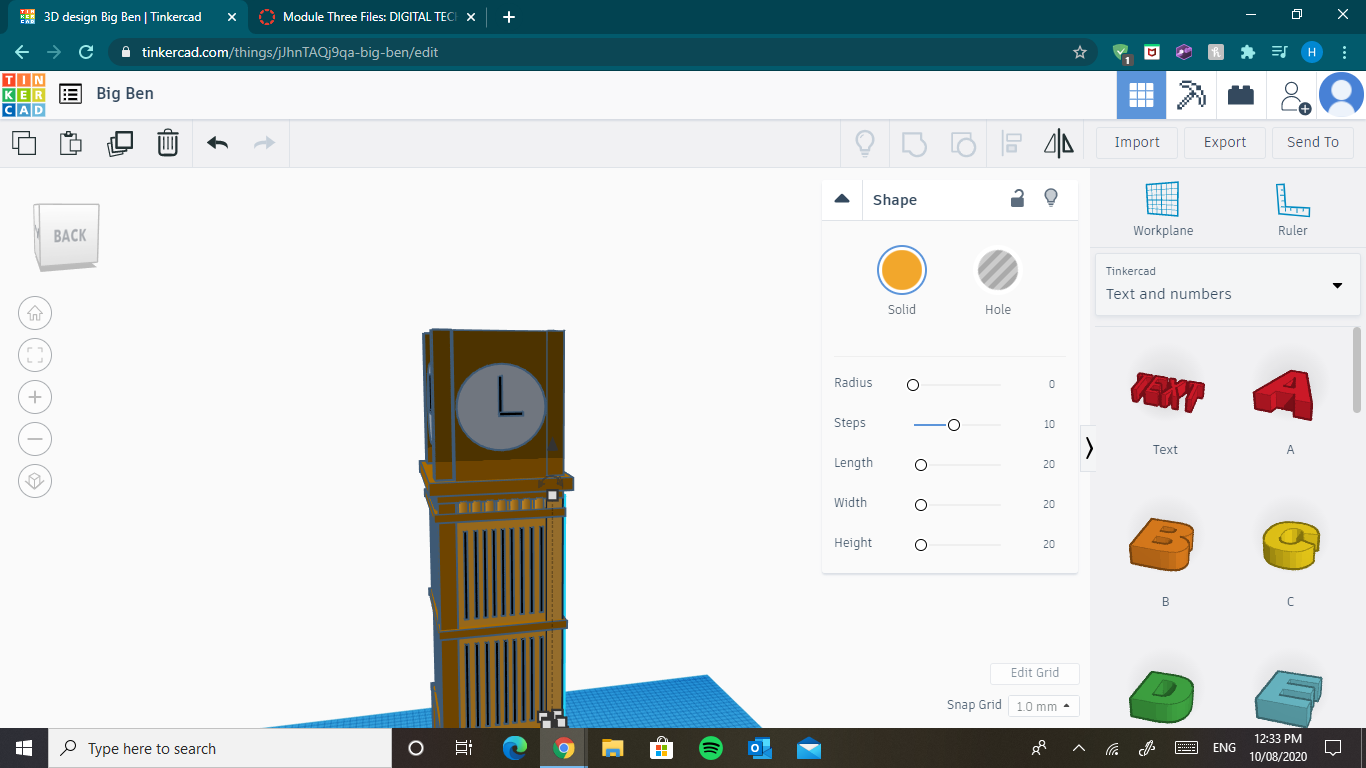Open the designs list icon
The image size is (1366, 768).
click(70, 94)
